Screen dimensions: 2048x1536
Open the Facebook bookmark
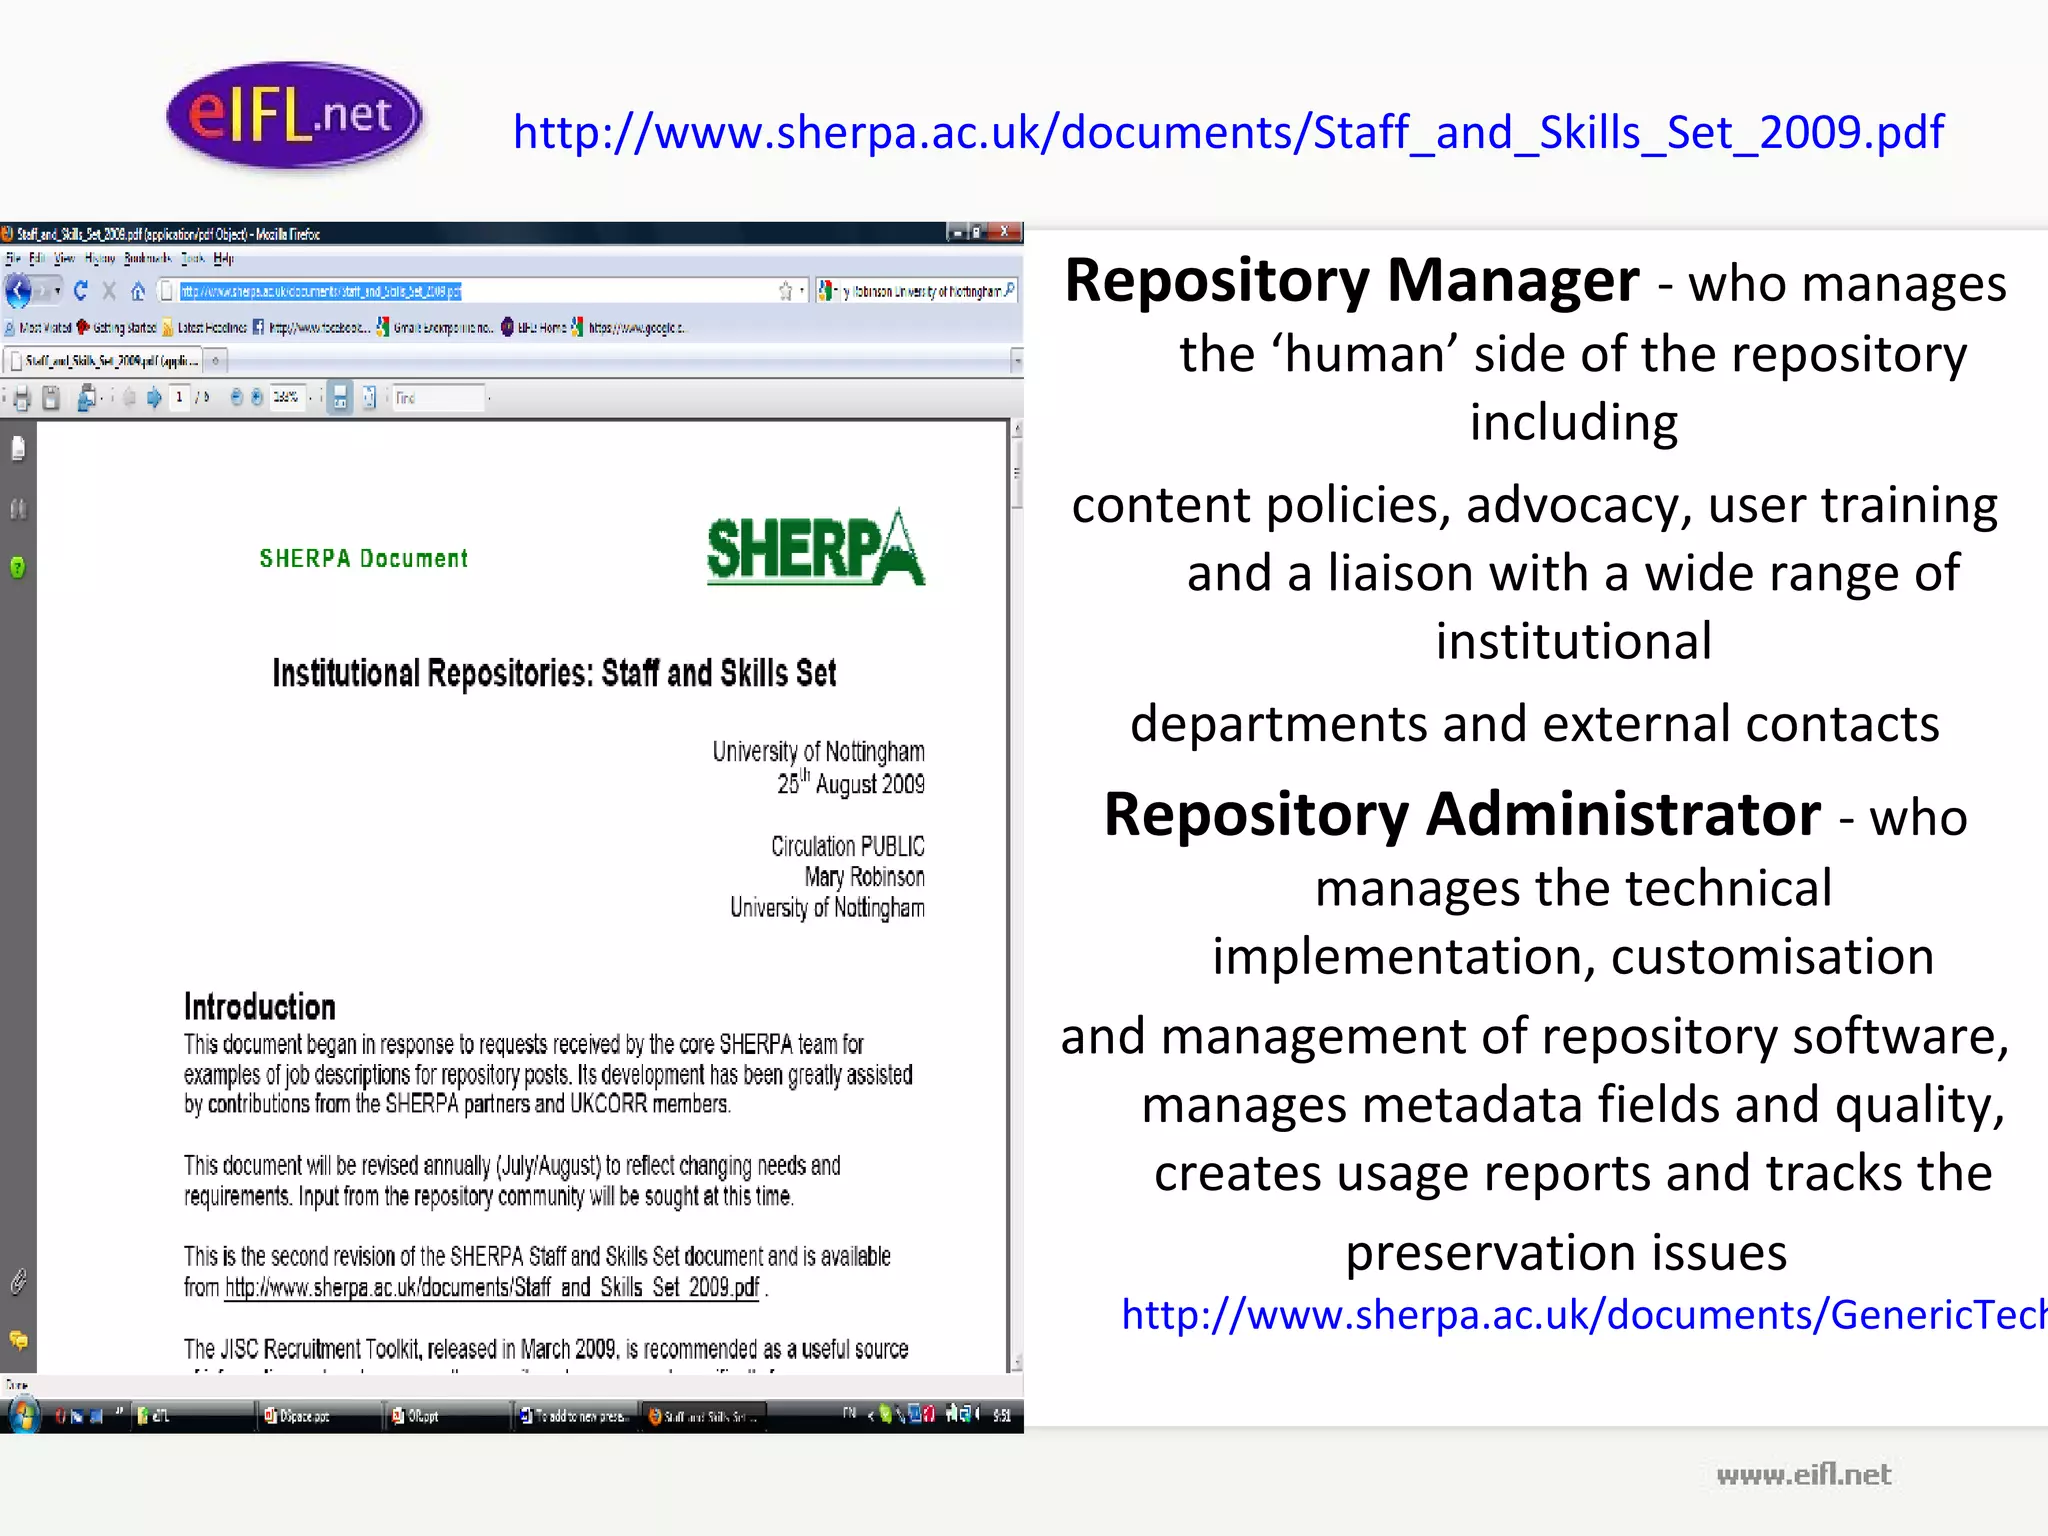pos(311,327)
